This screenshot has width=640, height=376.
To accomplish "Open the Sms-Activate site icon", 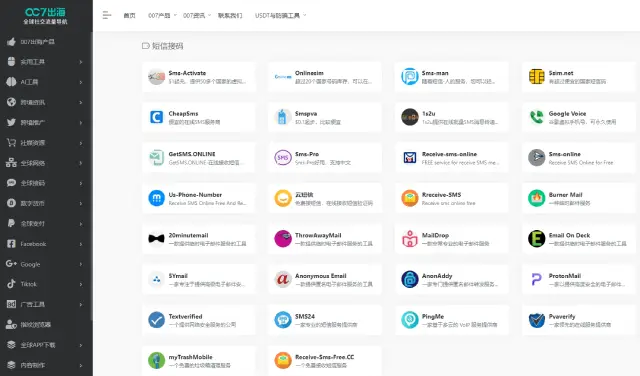I will 156,77.
